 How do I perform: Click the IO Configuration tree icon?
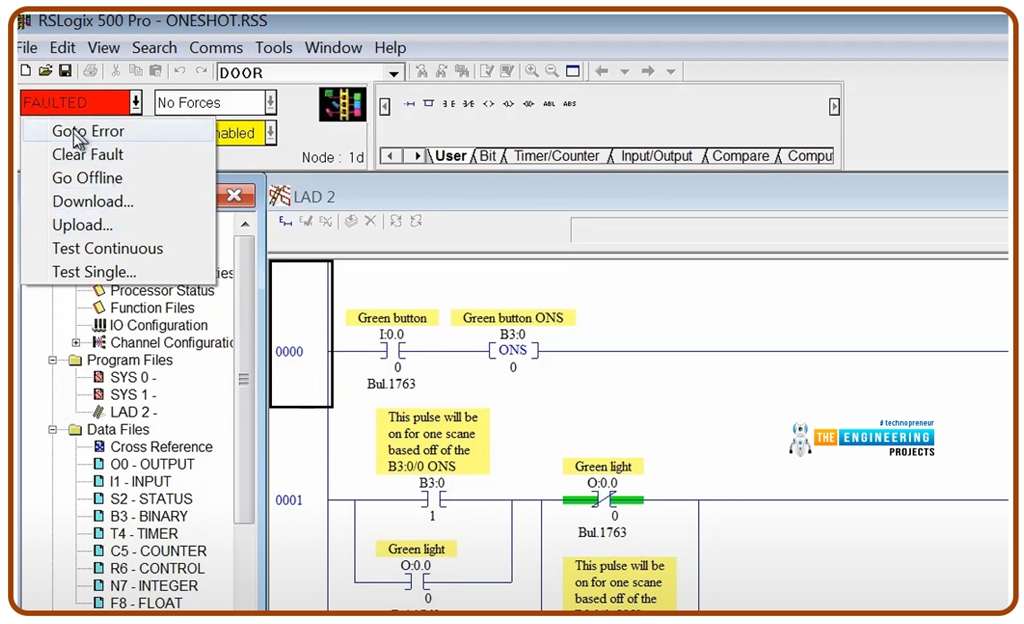[x=100, y=325]
